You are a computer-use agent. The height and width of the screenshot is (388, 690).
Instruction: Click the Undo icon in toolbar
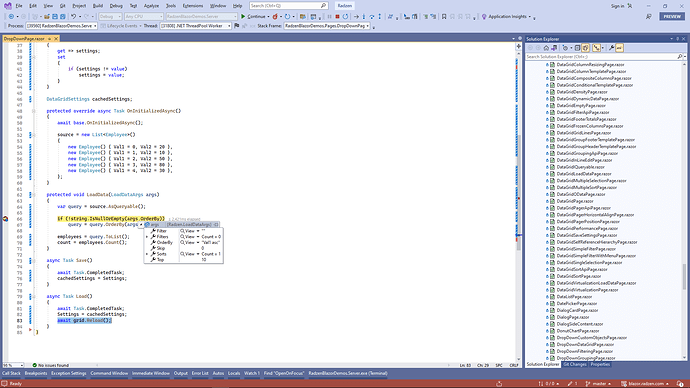point(73,17)
